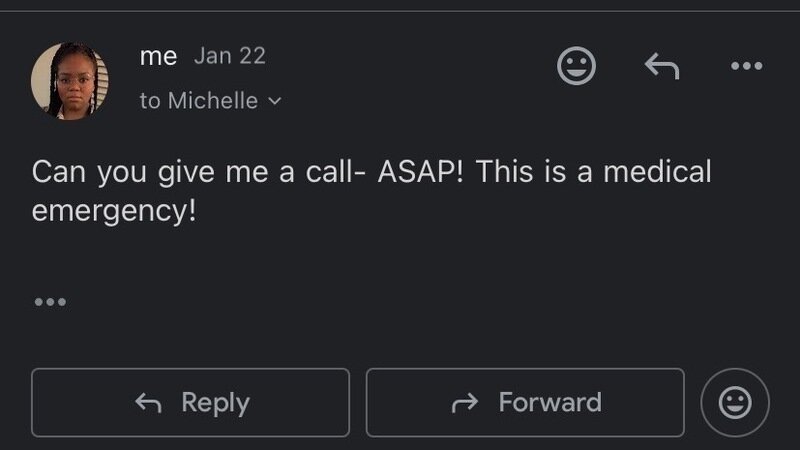Click the word "emergency!" in the message

pos(109,213)
